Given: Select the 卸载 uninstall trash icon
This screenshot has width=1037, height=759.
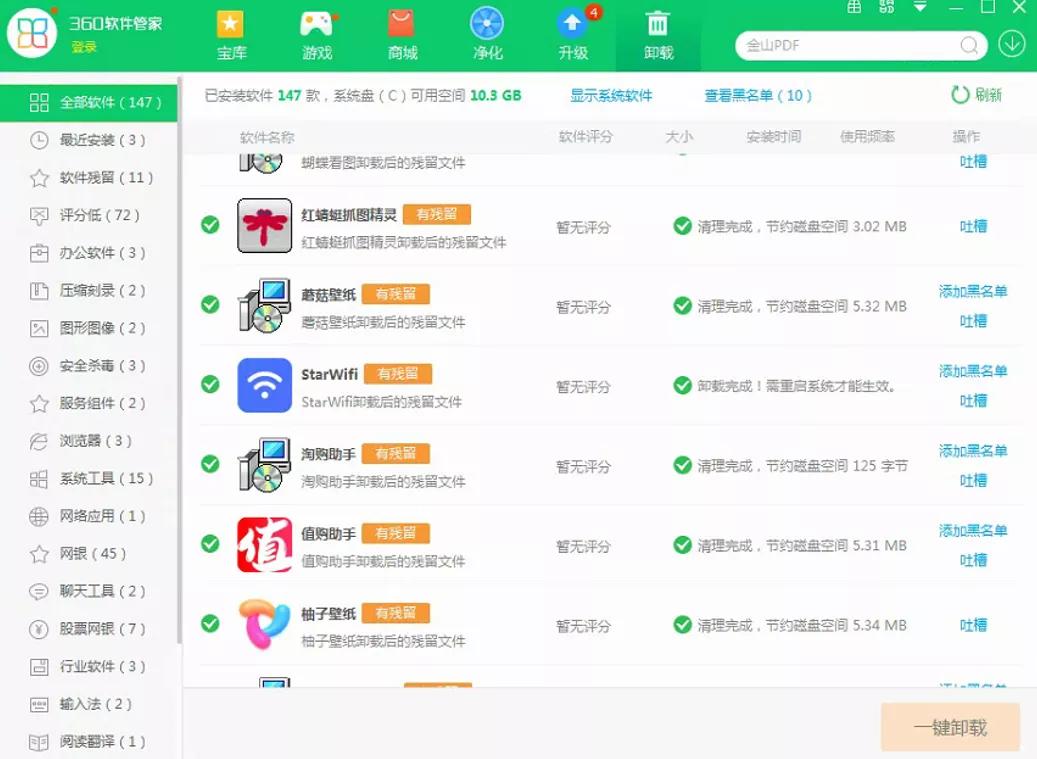Looking at the screenshot, I should (658, 33).
